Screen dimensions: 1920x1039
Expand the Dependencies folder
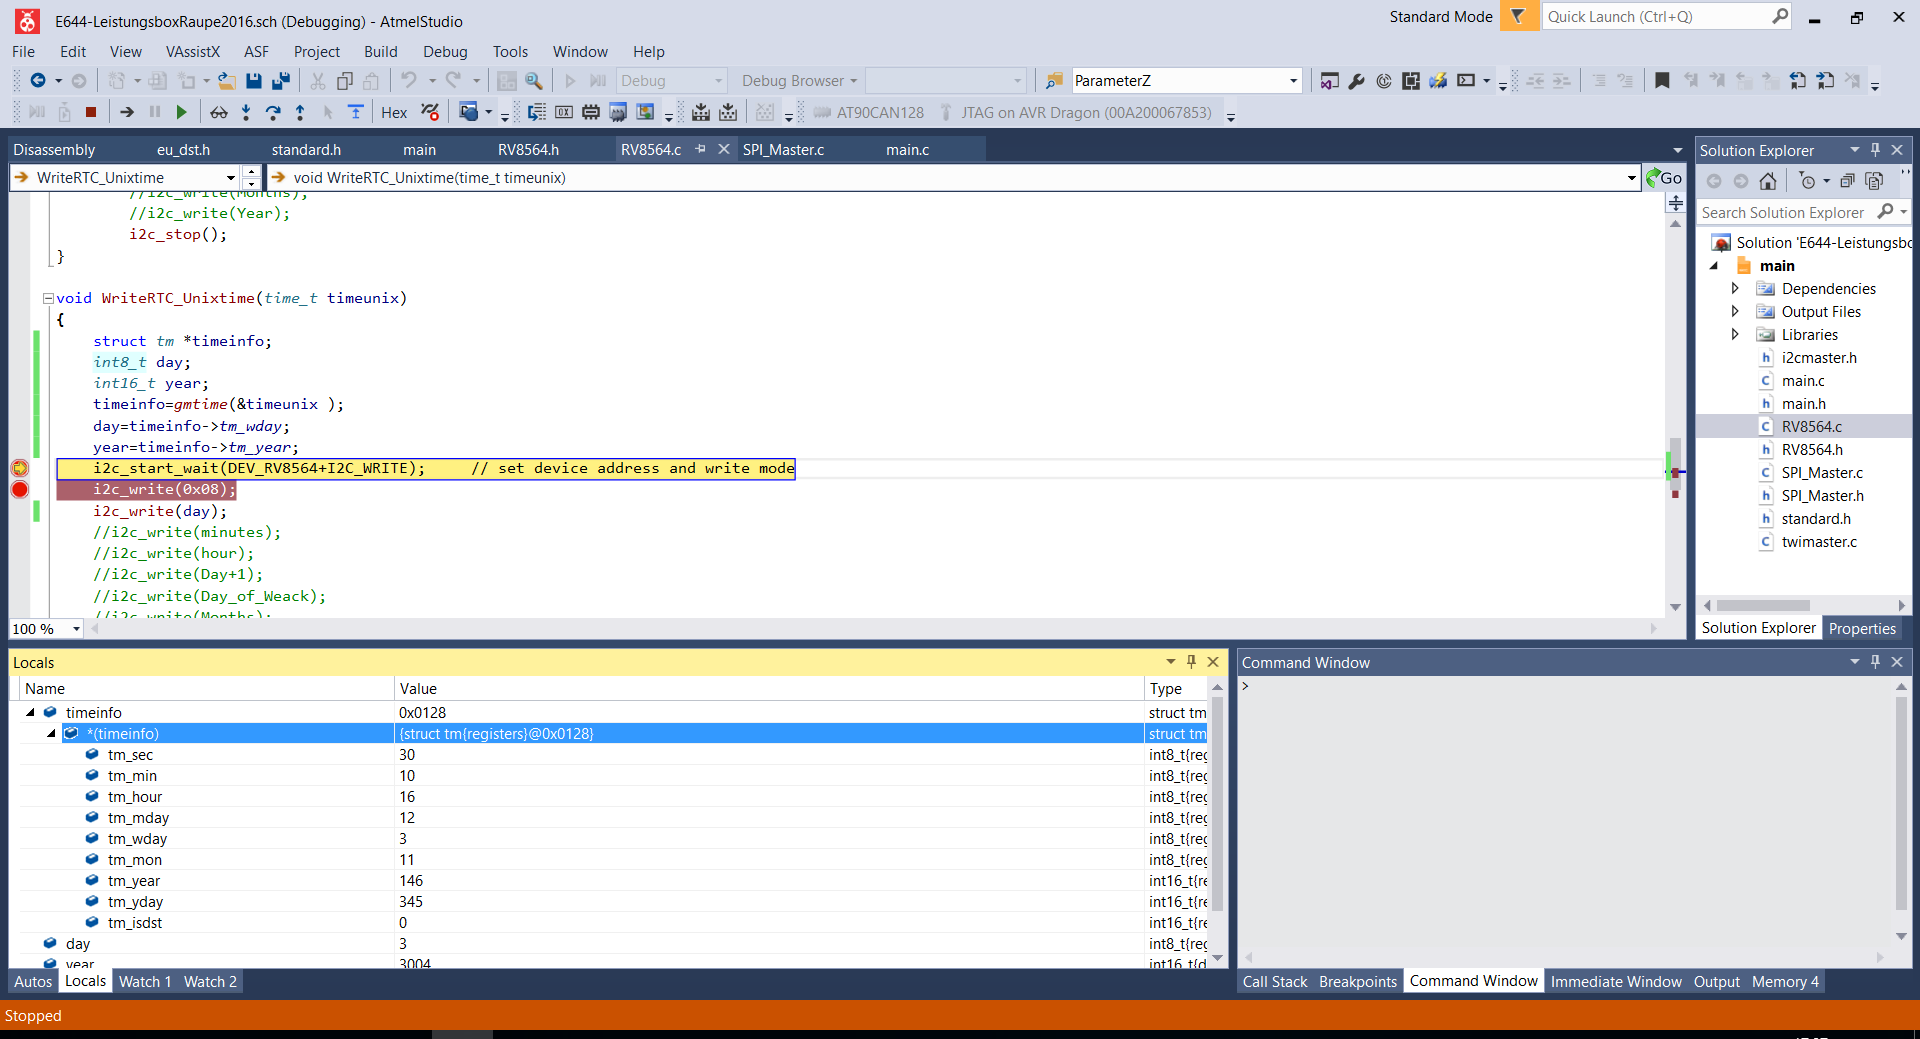pos(1735,288)
